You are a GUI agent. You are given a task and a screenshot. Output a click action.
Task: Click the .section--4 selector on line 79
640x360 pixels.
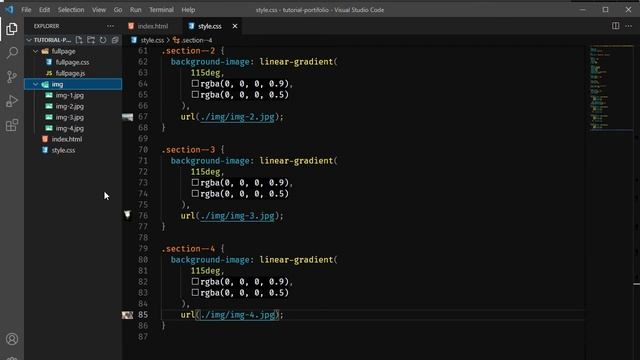click(188, 249)
